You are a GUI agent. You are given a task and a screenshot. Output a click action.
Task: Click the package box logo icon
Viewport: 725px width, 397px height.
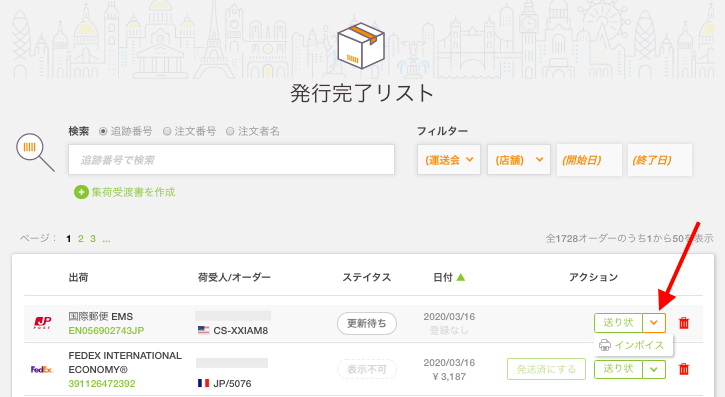[x=361, y=46]
